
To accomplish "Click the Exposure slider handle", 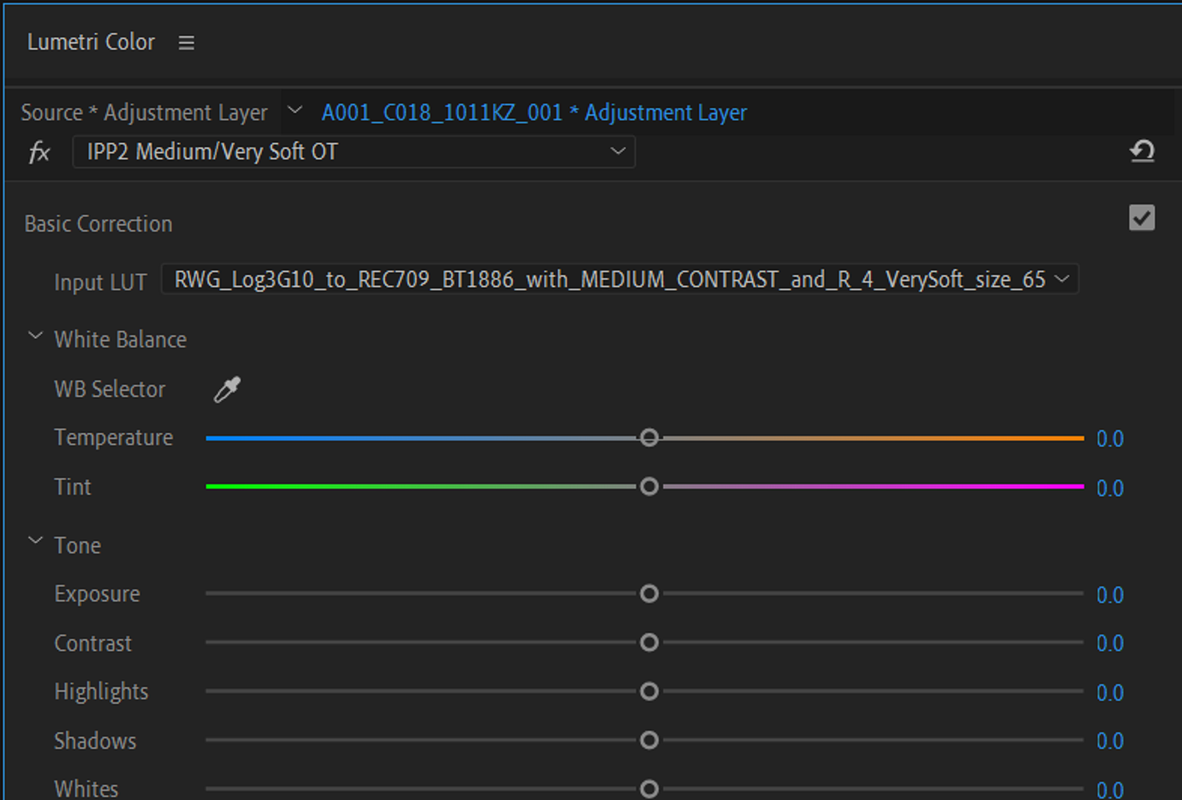I will pyautogui.click(x=649, y=593).
